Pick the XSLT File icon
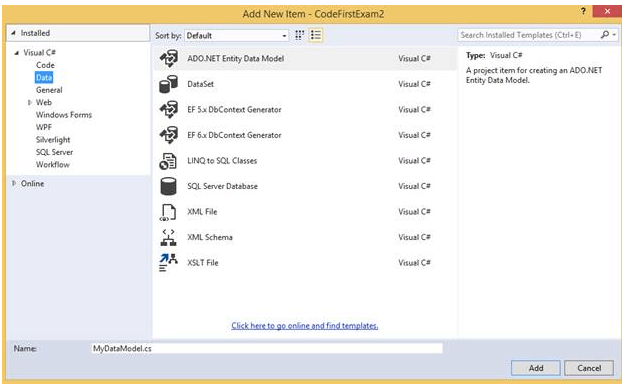Screen dimensions: 622x388 click(x=168, y=263)
